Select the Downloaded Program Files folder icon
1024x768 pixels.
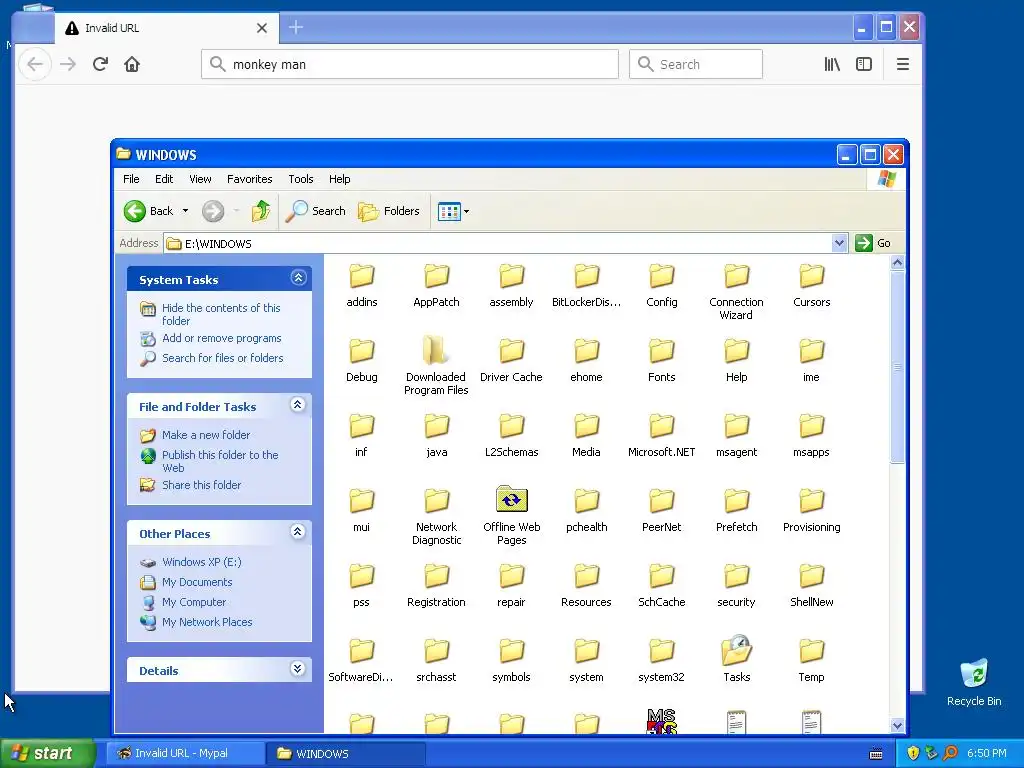[436, 350]
